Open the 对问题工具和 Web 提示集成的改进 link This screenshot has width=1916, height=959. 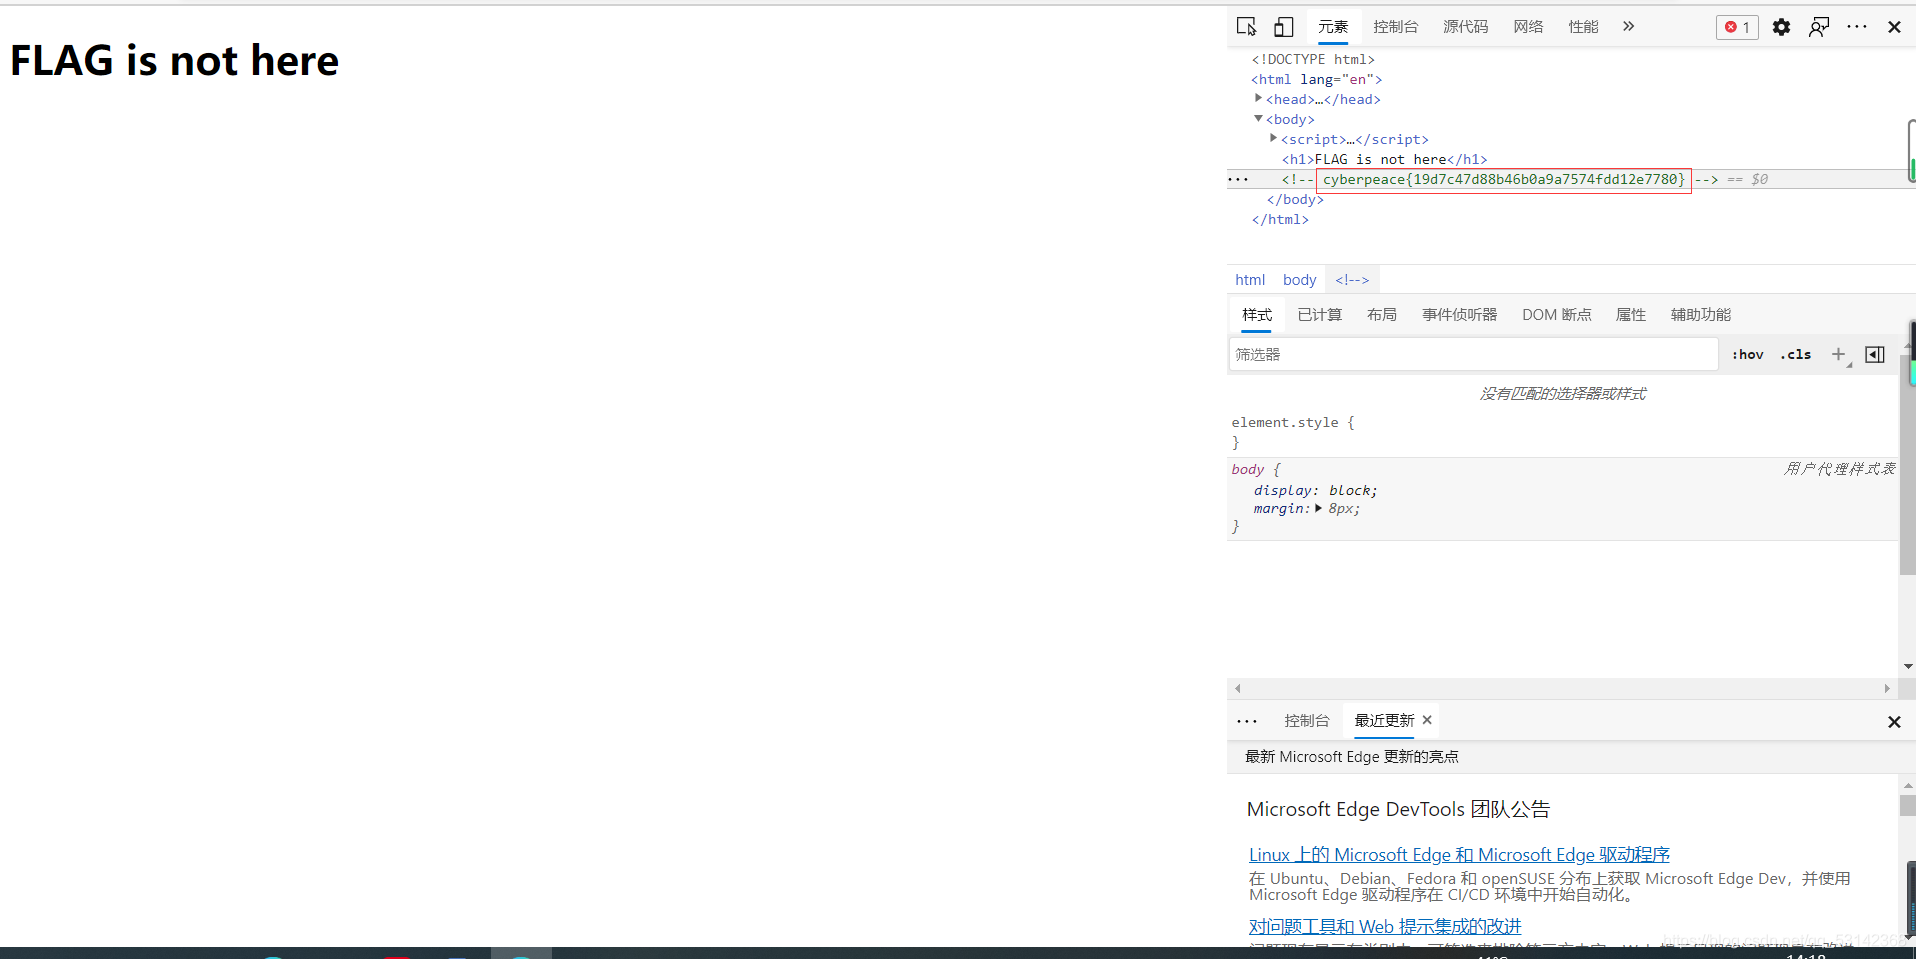pyautogui.click(x=1385, y=927)
